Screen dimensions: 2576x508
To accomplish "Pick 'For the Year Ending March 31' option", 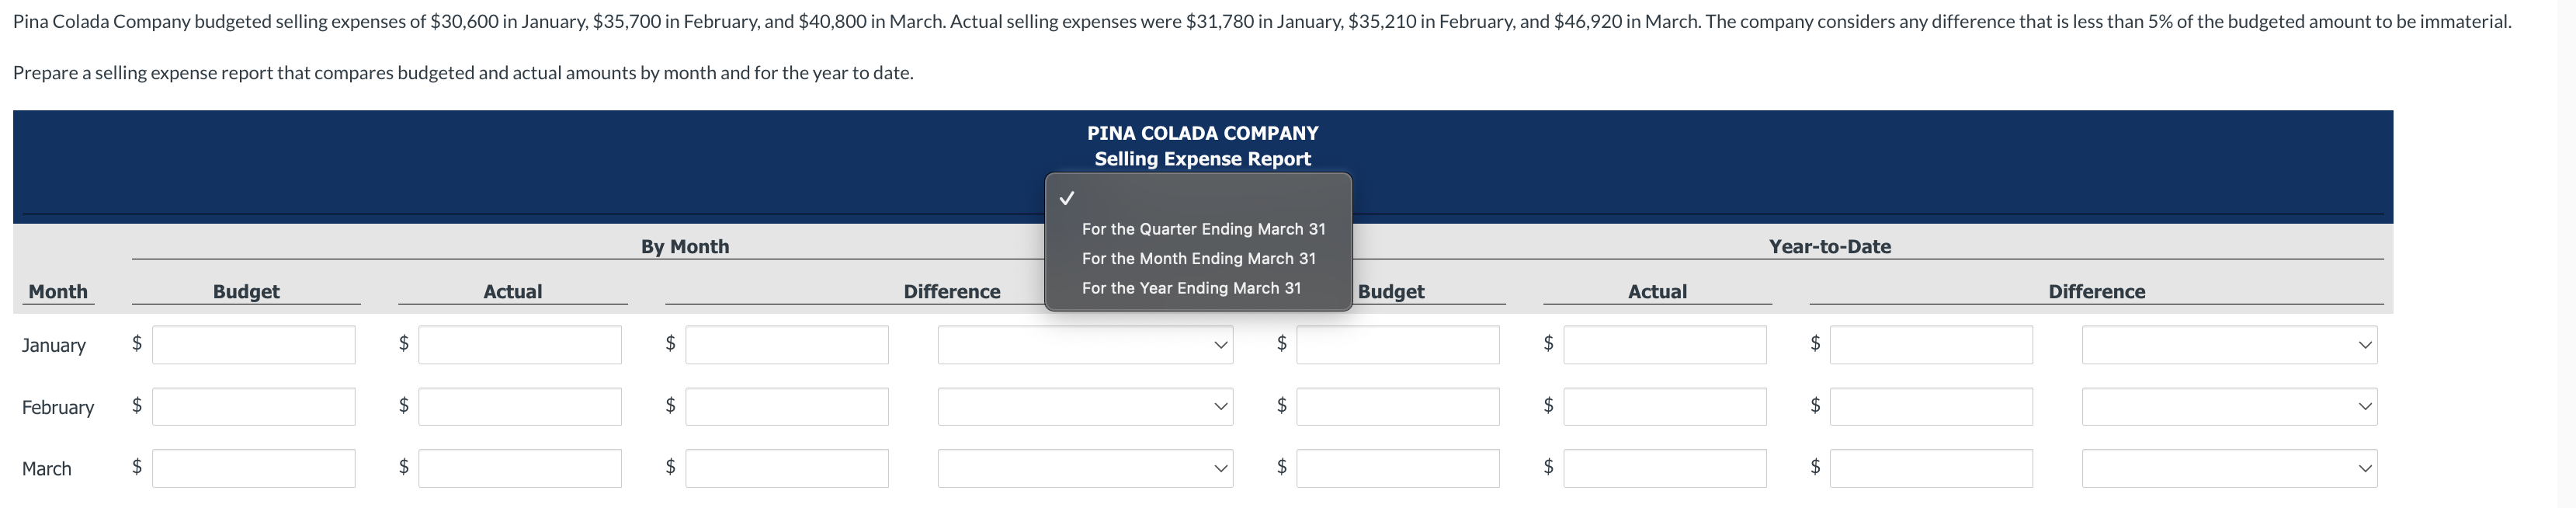I will 1191,288.
